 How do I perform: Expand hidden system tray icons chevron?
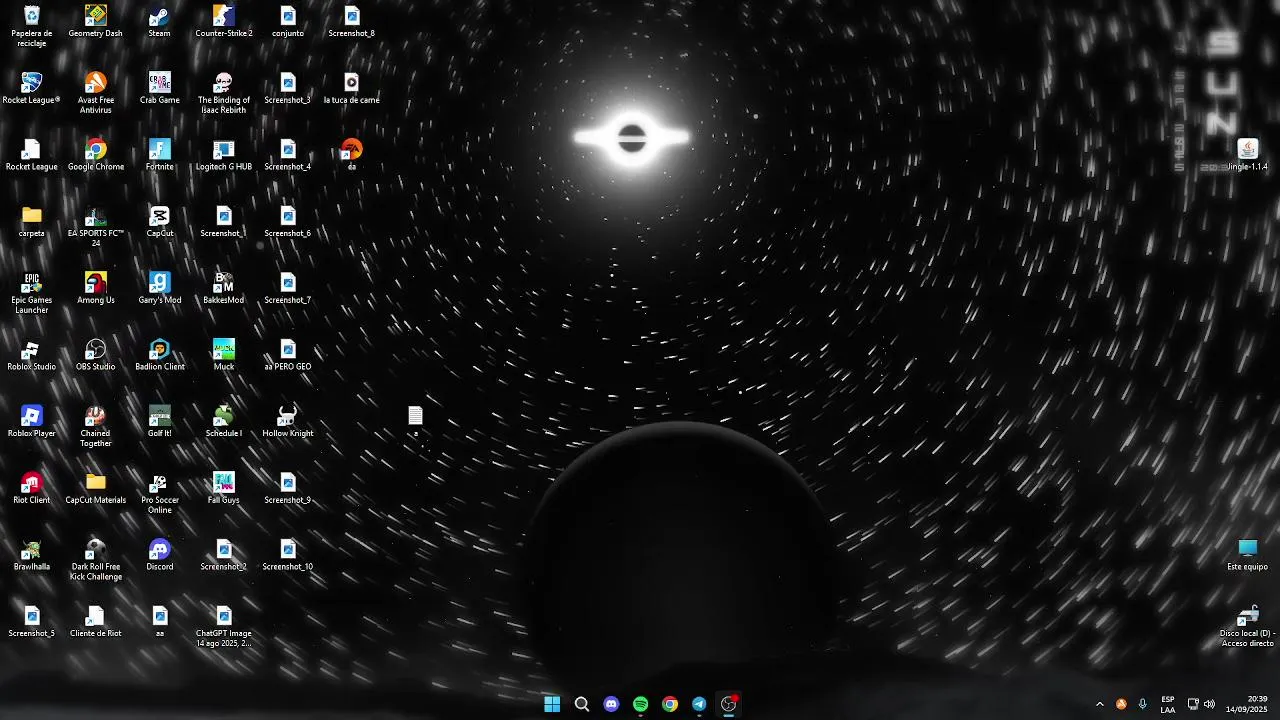[1100, 704]
